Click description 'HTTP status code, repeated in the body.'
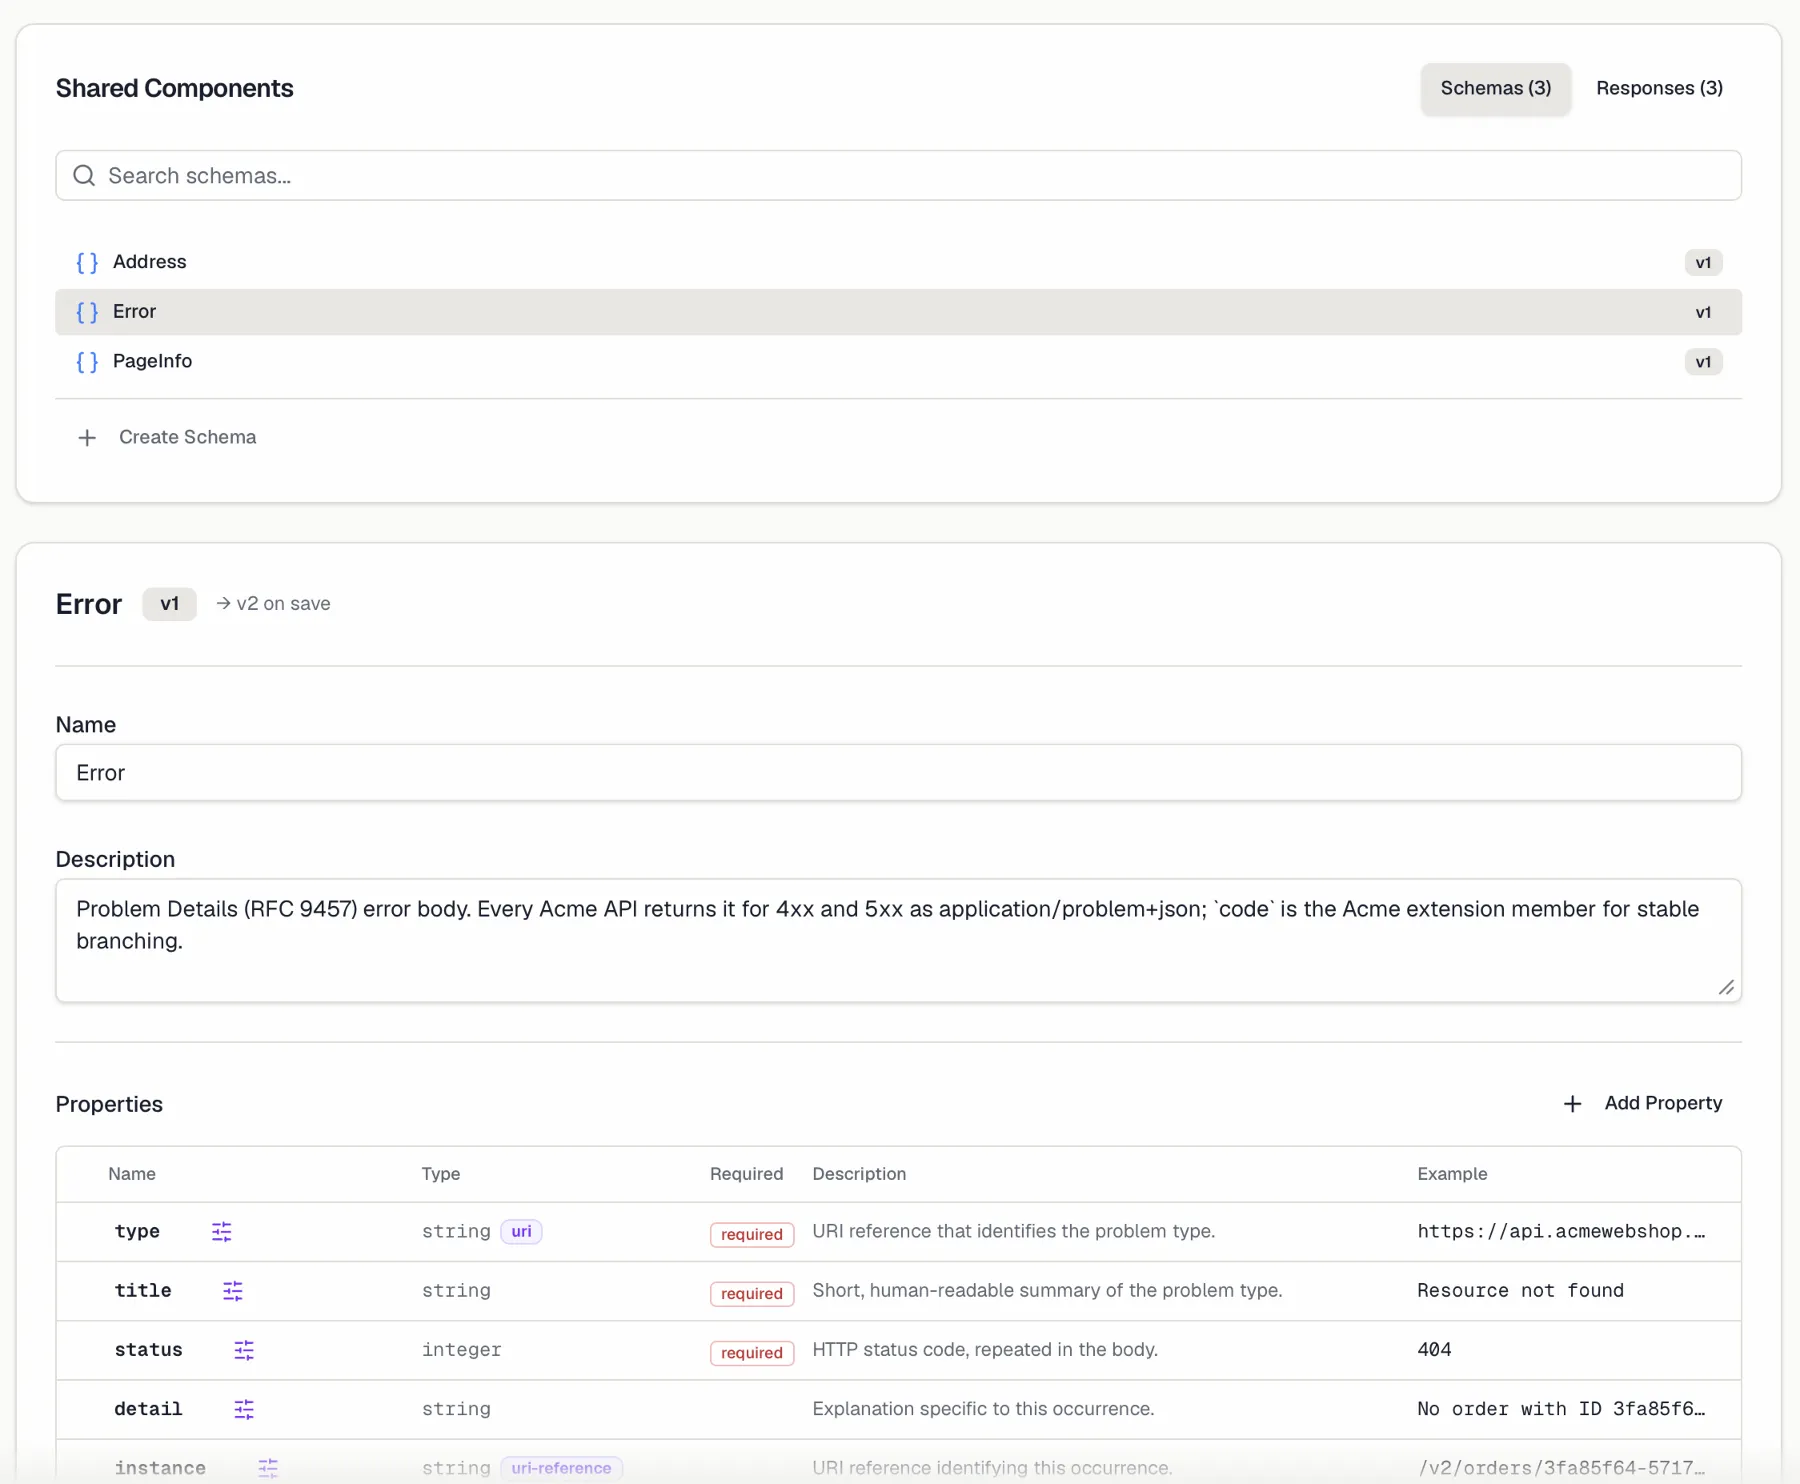 click(x=985, y=1350)
